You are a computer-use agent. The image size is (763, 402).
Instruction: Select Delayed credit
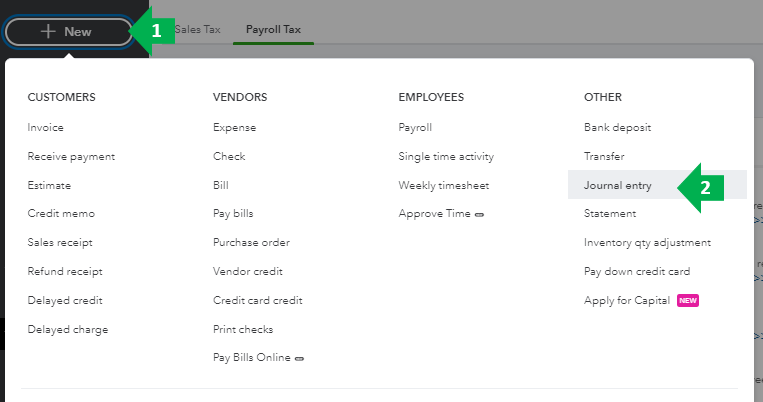point(65,301)
